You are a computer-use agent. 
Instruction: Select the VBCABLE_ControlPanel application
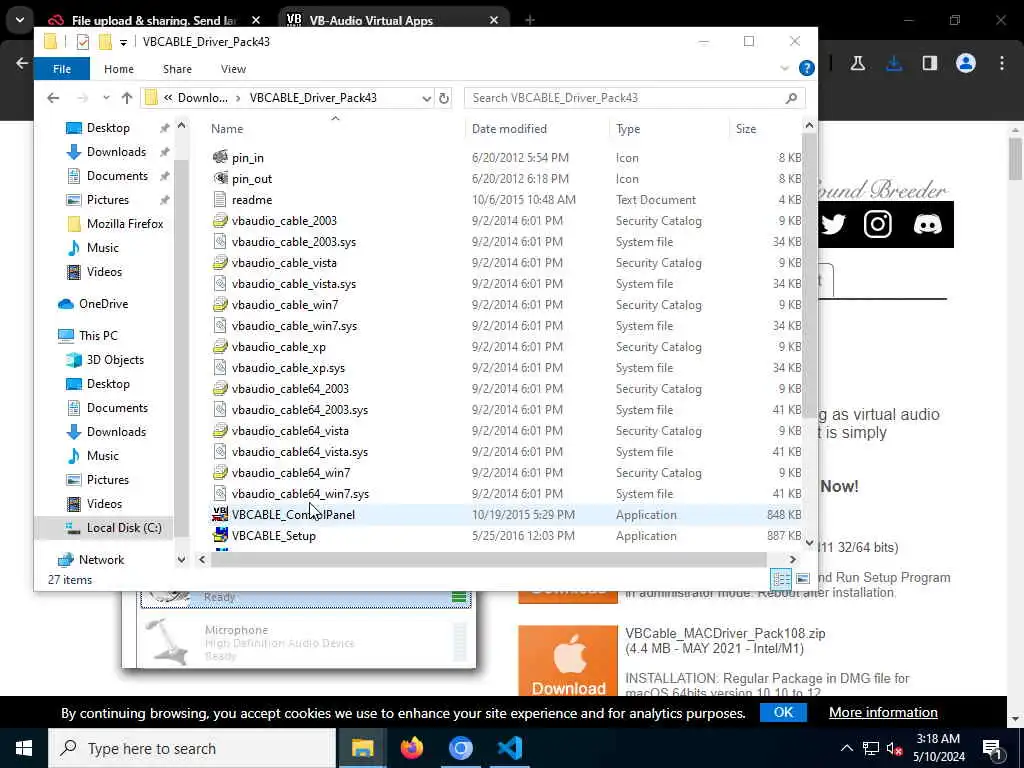(293, 515)
